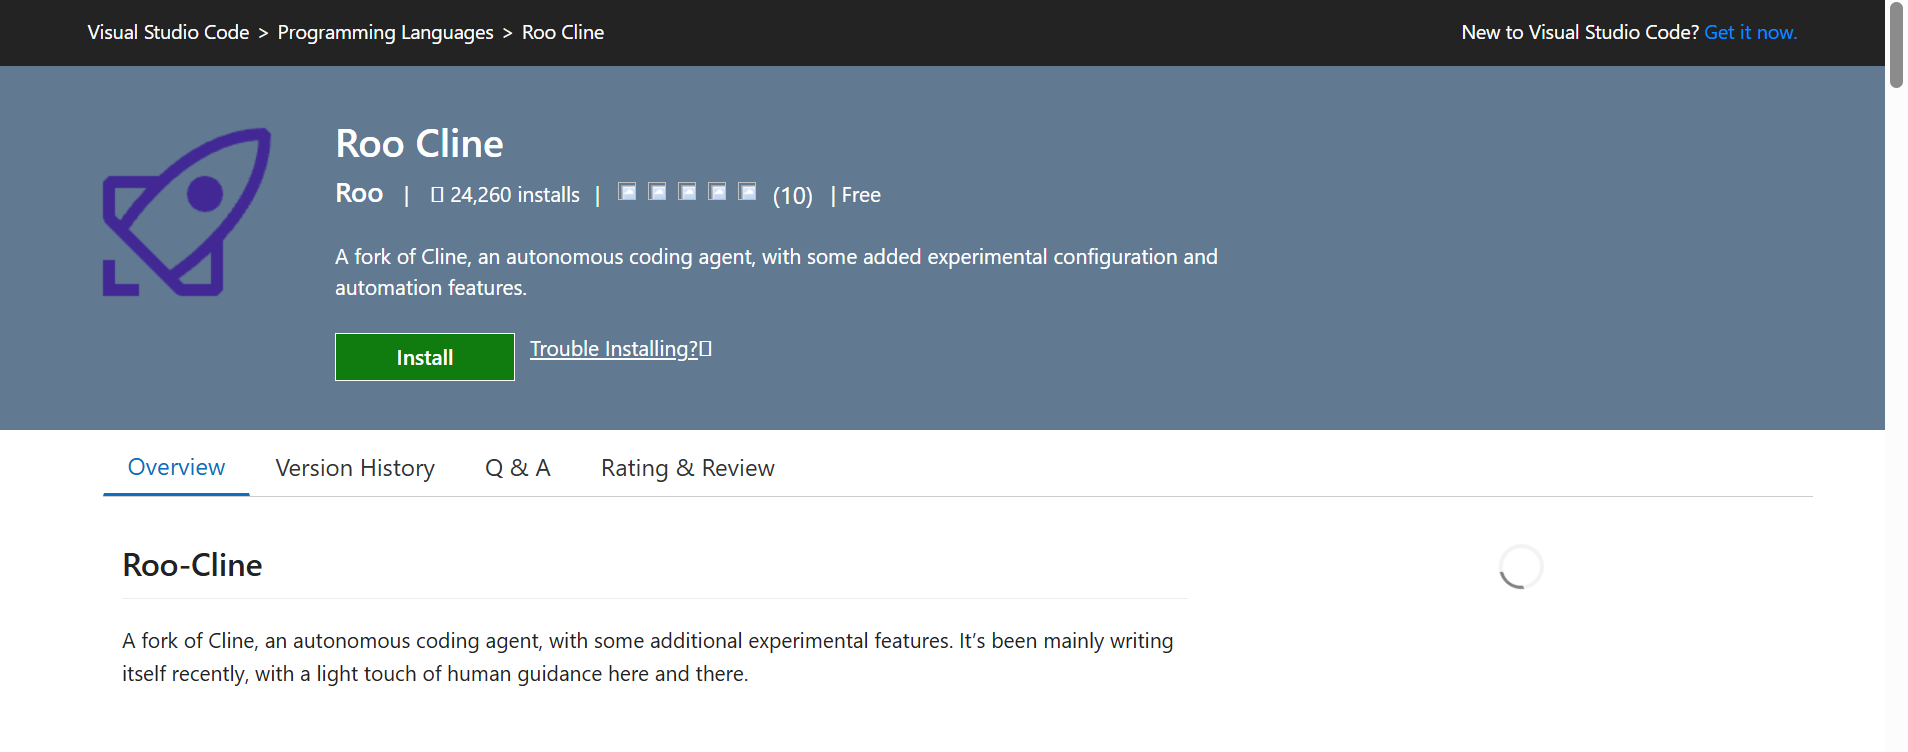Select the Overview tab
Viewport: 1908px width, 752px height.
pyautogui.click(x=176, y=467)
